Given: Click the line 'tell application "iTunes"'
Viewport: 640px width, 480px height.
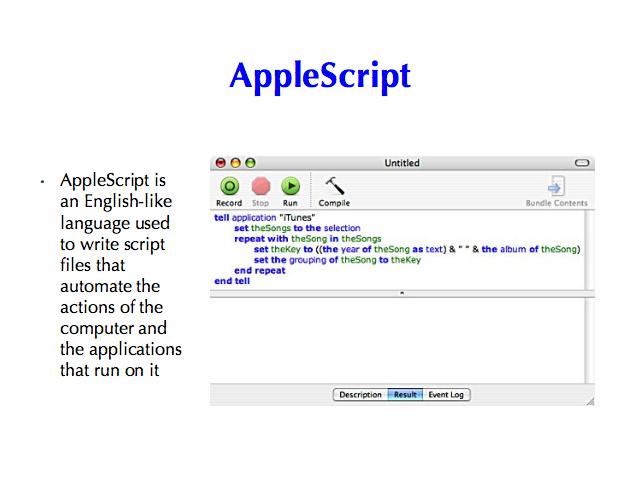Looking at the screenshot, I should coord(264,218).
